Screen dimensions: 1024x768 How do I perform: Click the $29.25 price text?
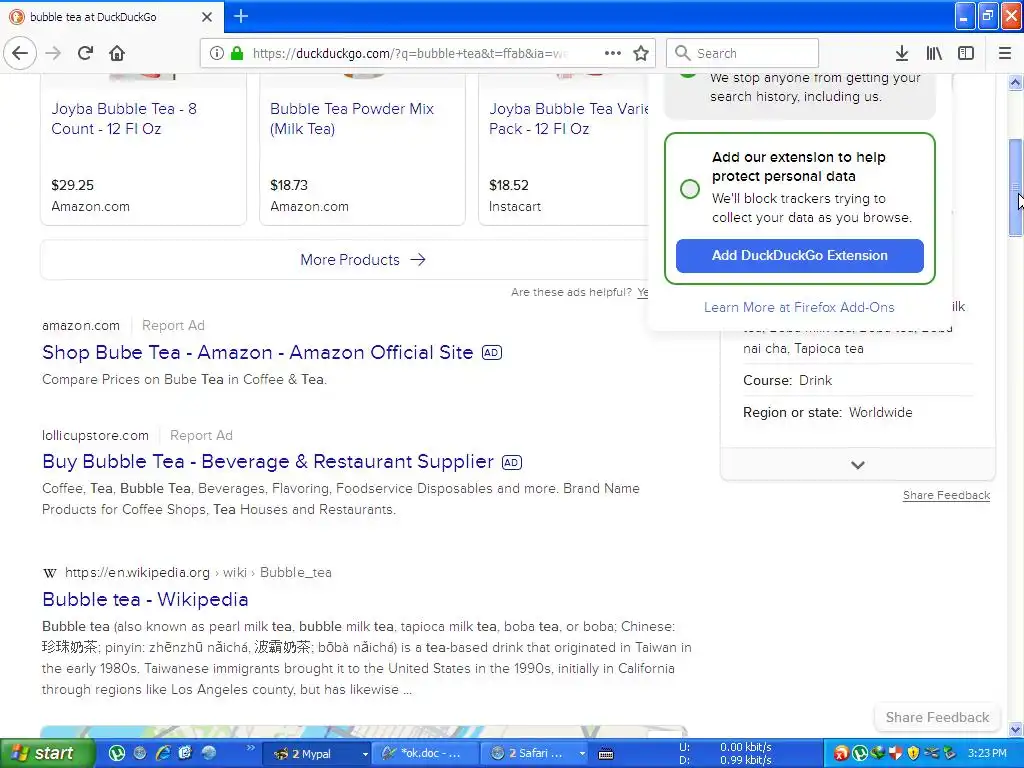click(x=72, y=185)
